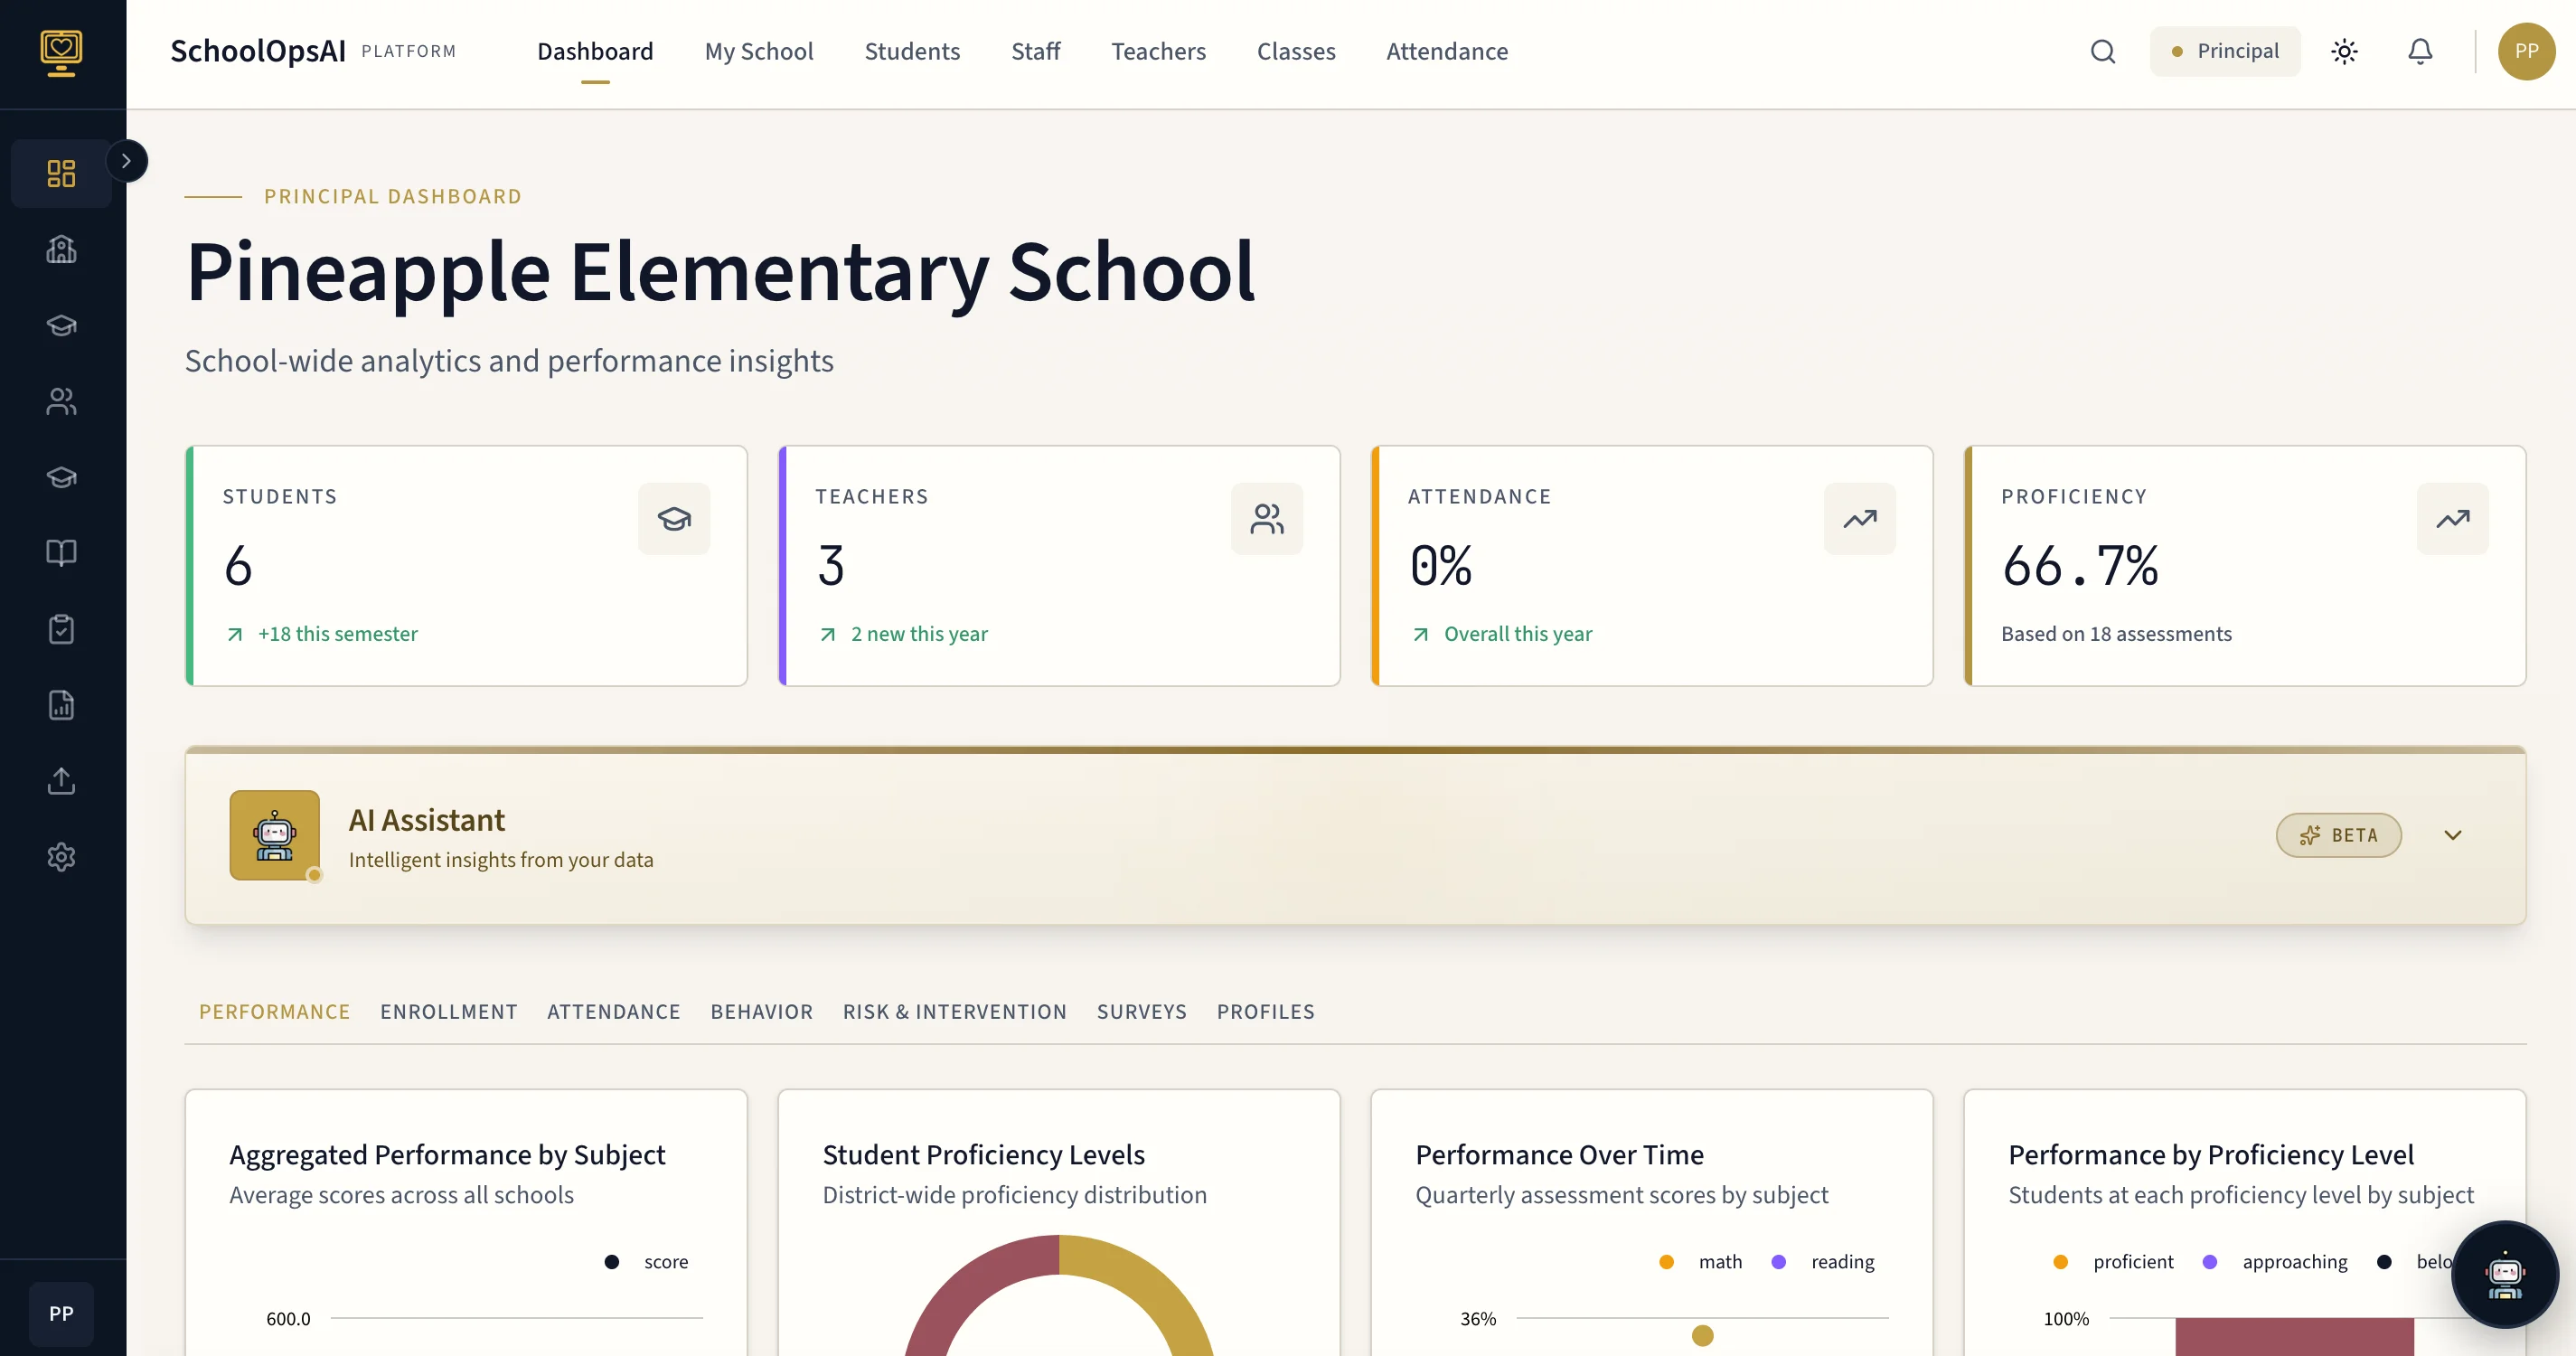Switch to the RISK & INTERVENTION tab
2576x1356 pixels.
955,1011
